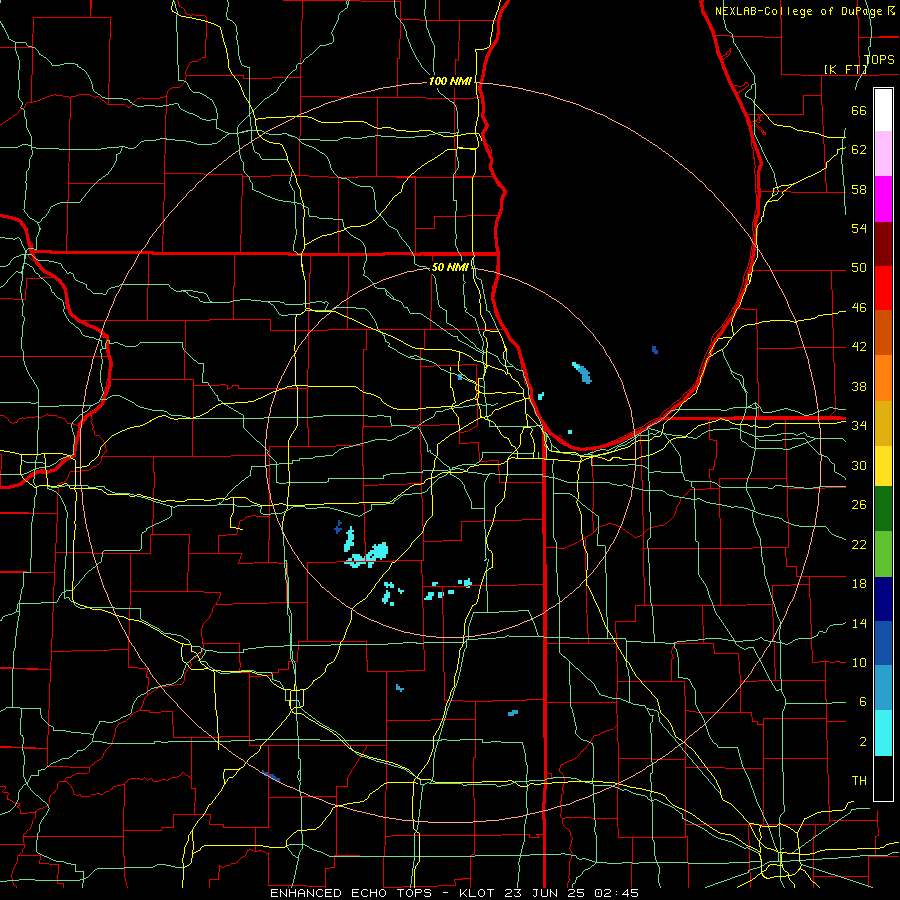The image size is (900, 900).
Task: Click the "100 NMI" range ring label
Action: point(450,81)
